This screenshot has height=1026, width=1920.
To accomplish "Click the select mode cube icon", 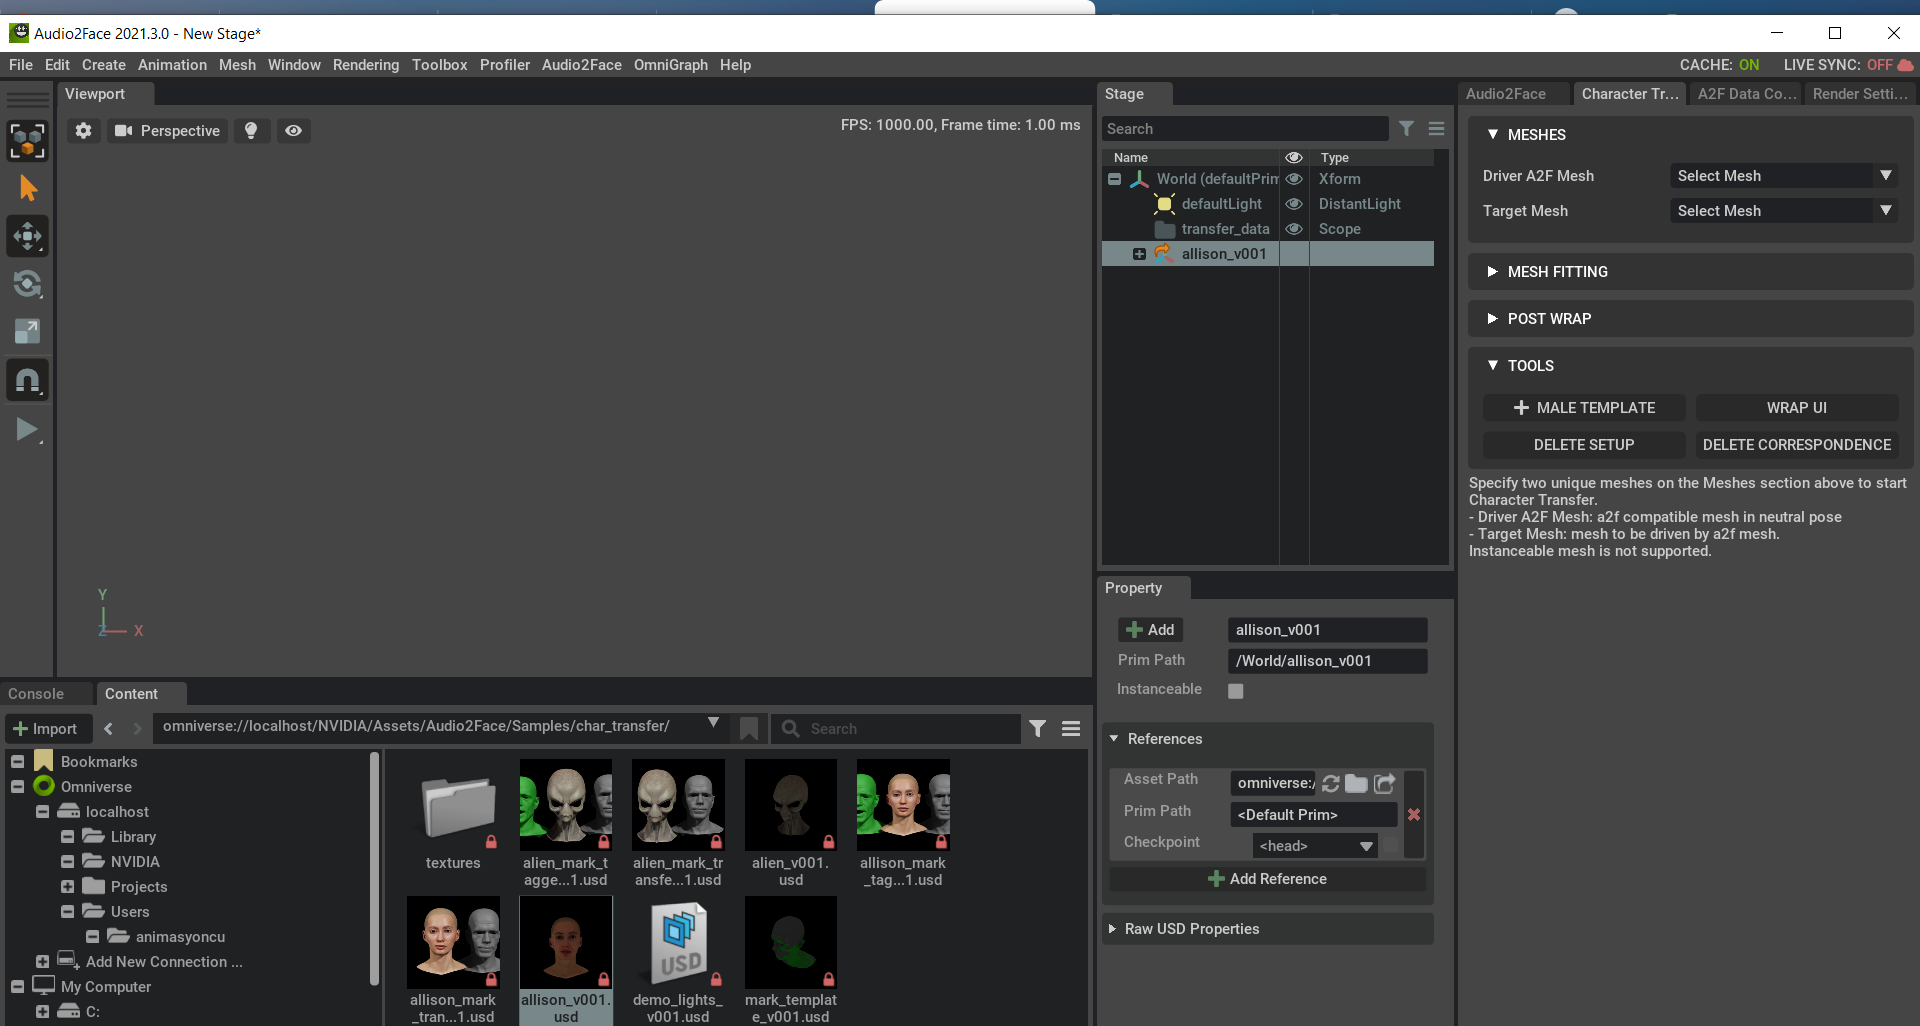I will [x=28, y=141].
